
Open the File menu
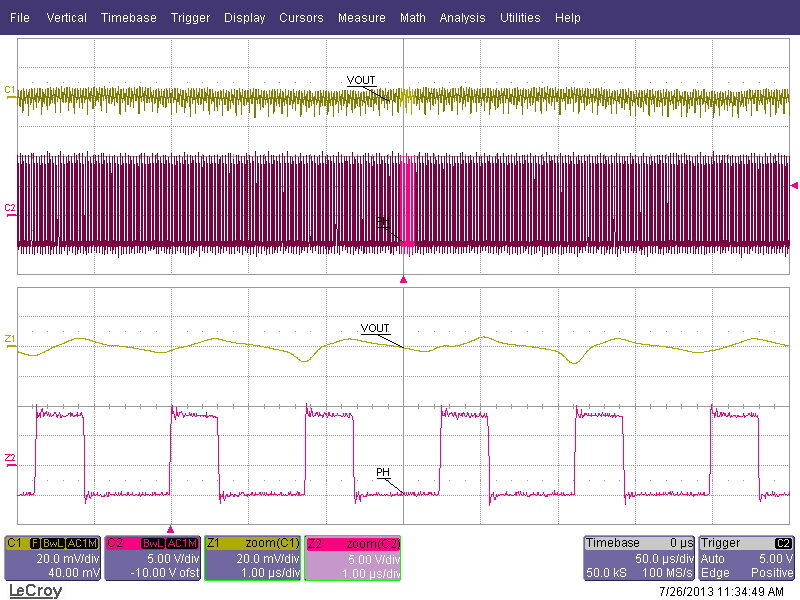pos(21,18)
